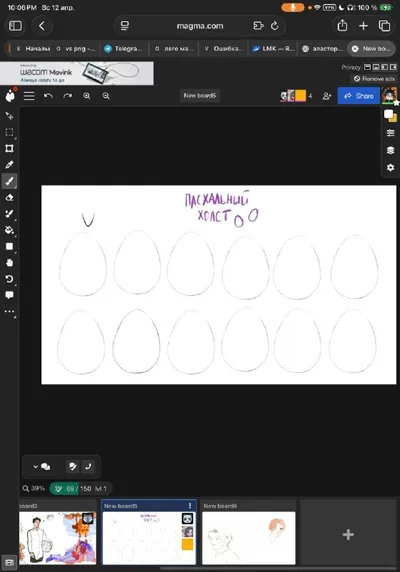Image resolution: width=400 pixels, height=572 pixels.
Task: Click the Undo arrow in top toolbar
Action: point(48,96)
